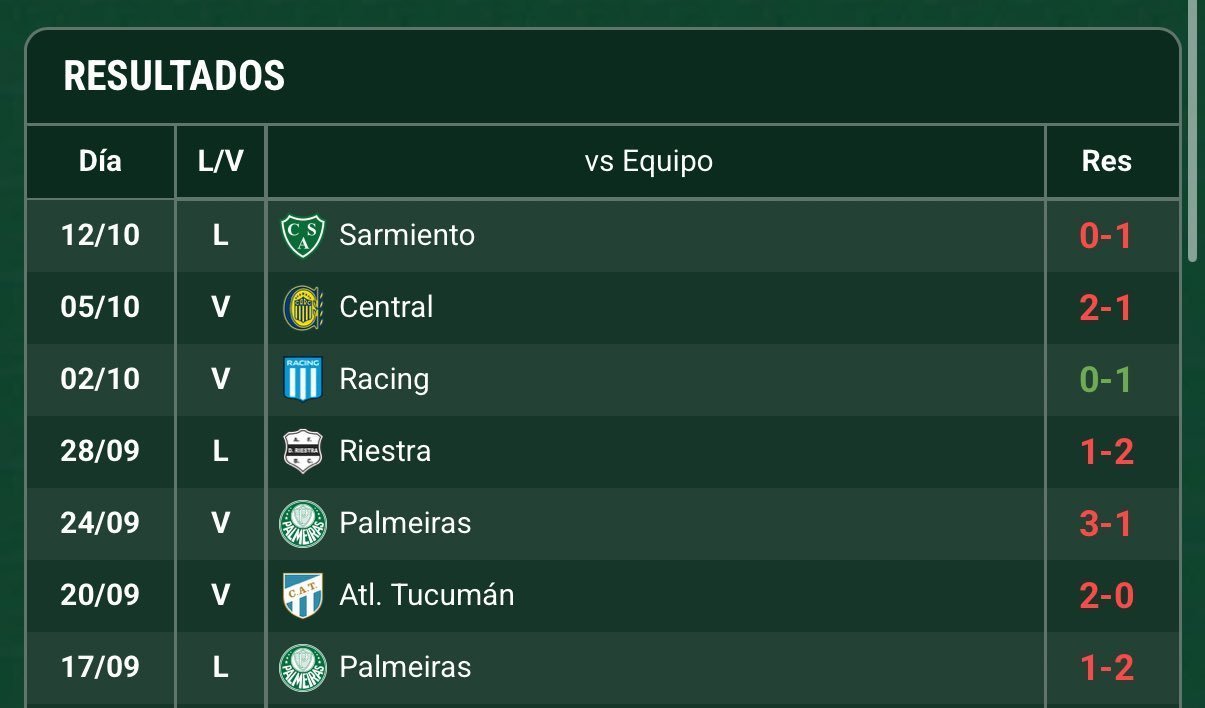Click the 2-0 result against Atl. Tucumán
Screen dimensions: 1205x708
[x=1106, y=596]
